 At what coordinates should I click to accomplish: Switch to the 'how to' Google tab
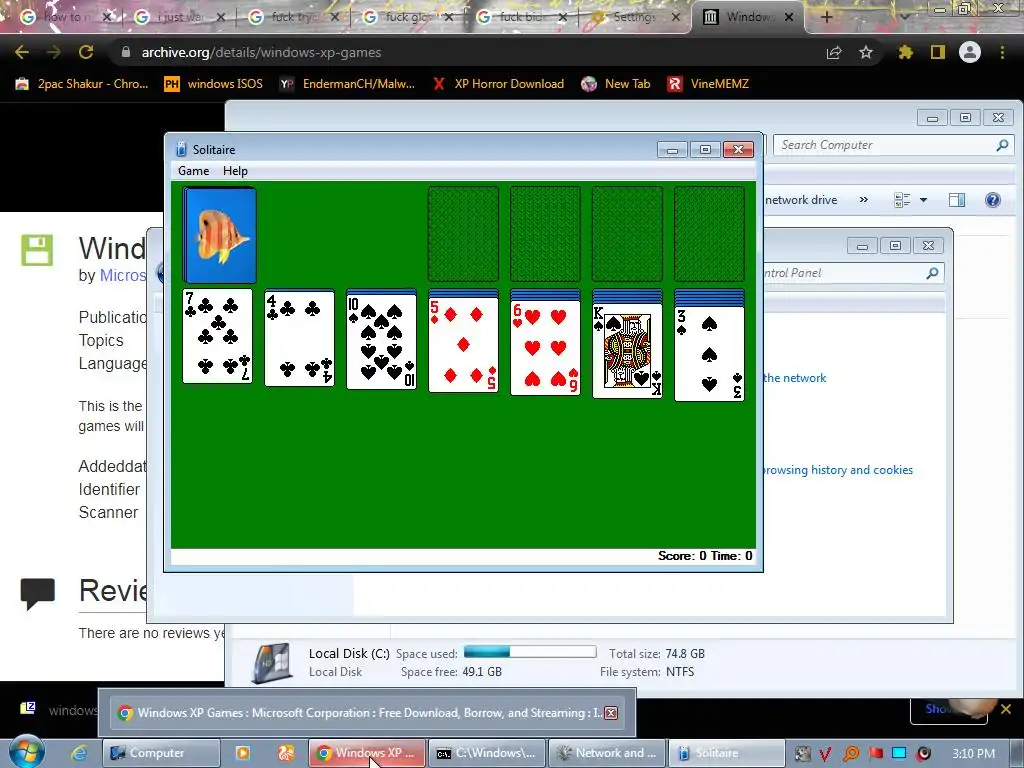point(65,17)
